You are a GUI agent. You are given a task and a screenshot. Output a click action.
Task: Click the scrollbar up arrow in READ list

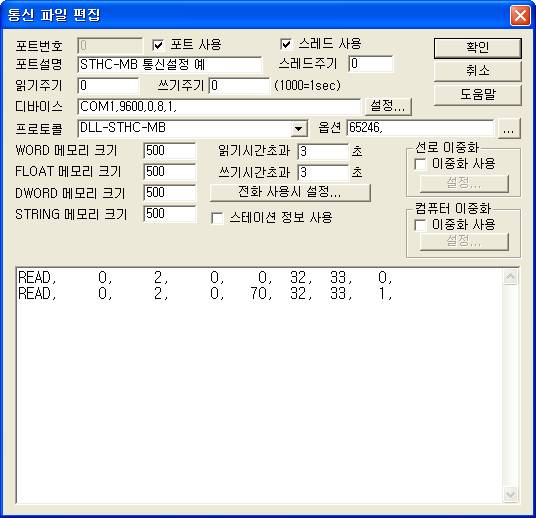(510, 277)
